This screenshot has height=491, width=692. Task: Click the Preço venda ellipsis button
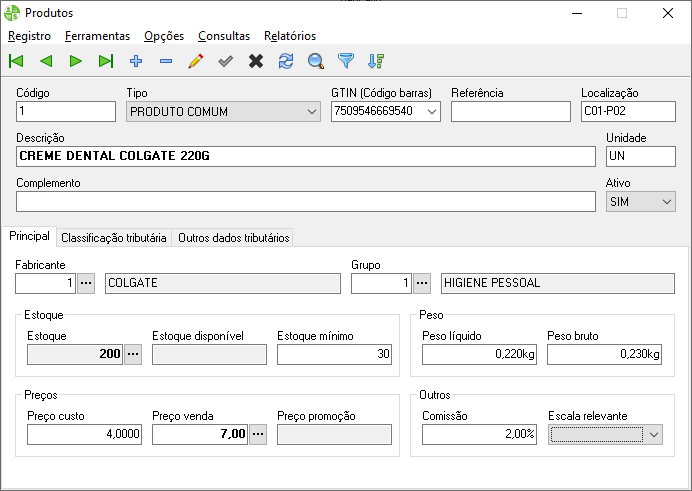point(259,434)
